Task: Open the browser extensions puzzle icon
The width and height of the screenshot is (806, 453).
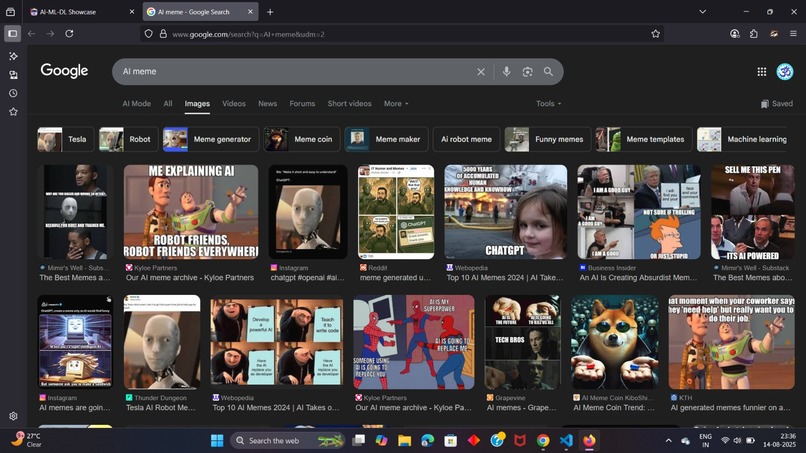Action: [x=754, y=34]
